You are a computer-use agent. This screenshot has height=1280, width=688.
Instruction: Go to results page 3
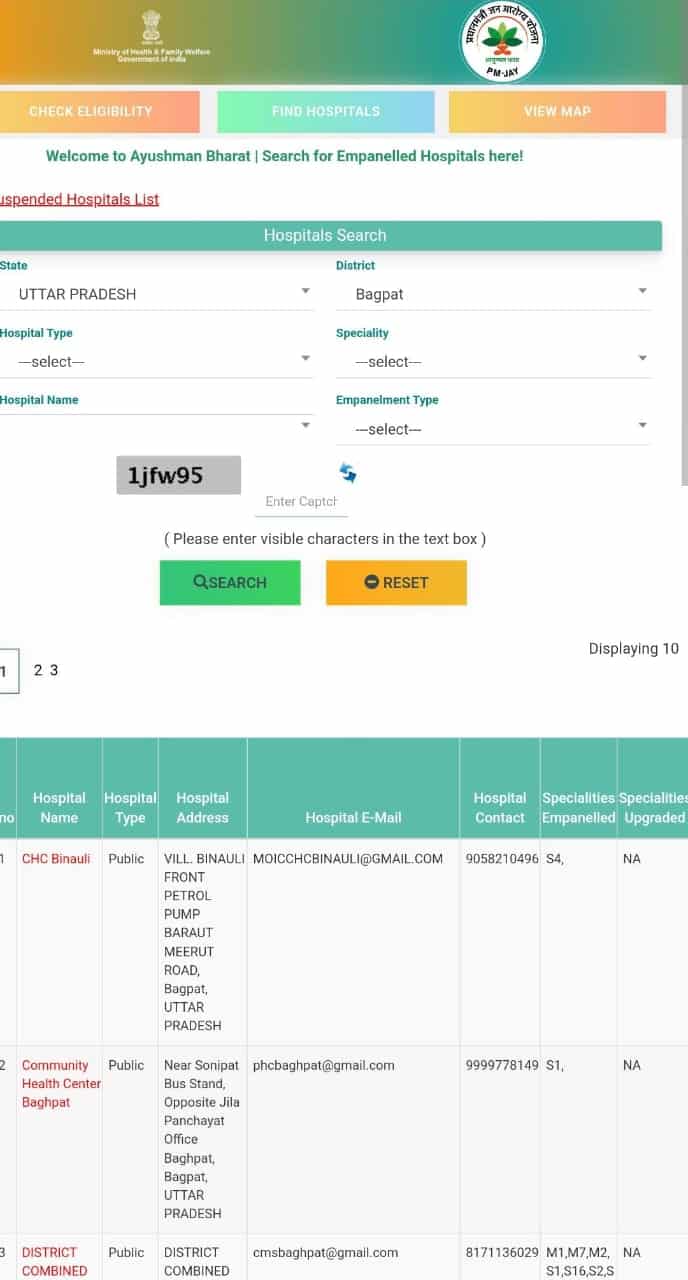54,670
